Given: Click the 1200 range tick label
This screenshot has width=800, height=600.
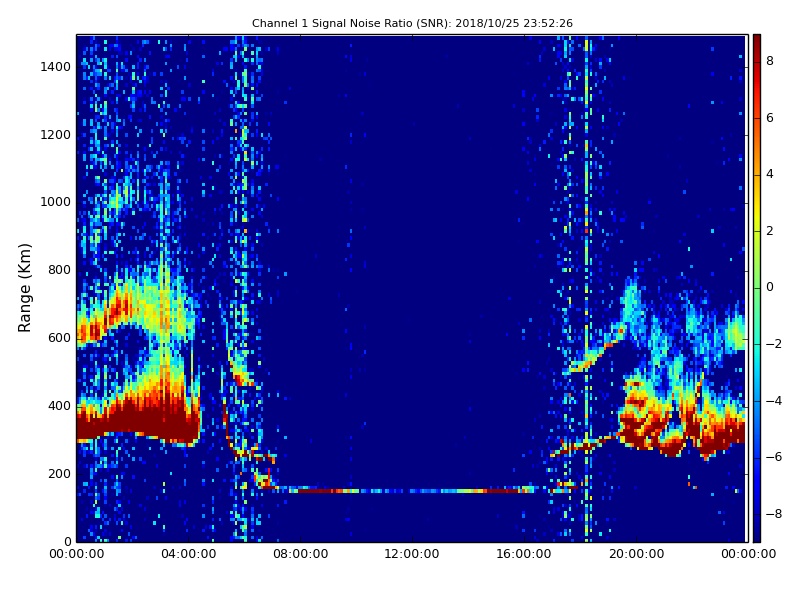Looking at the screenshot, I should click(x=56, y=135).
